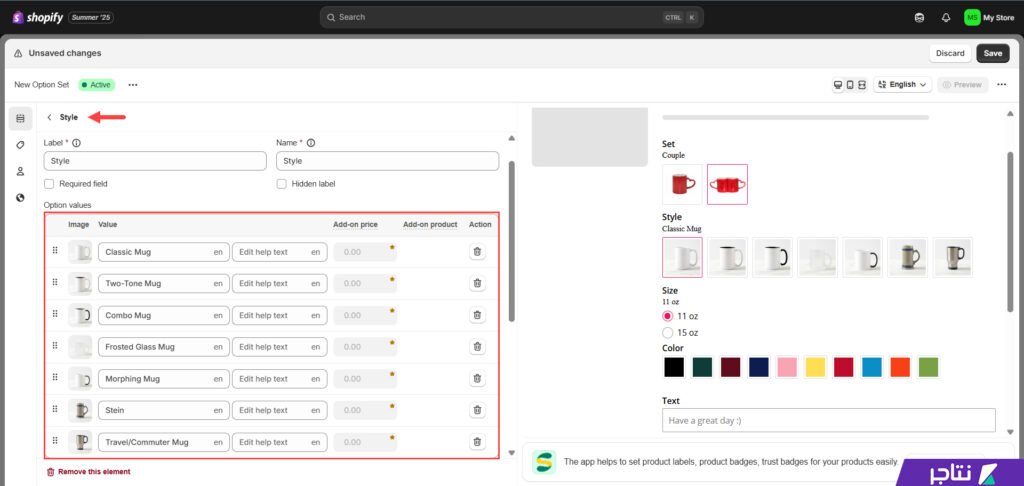Edit help text for Two-Tone Mug
Viewport: 1024px width, 486px height.
tap(280, 283)
